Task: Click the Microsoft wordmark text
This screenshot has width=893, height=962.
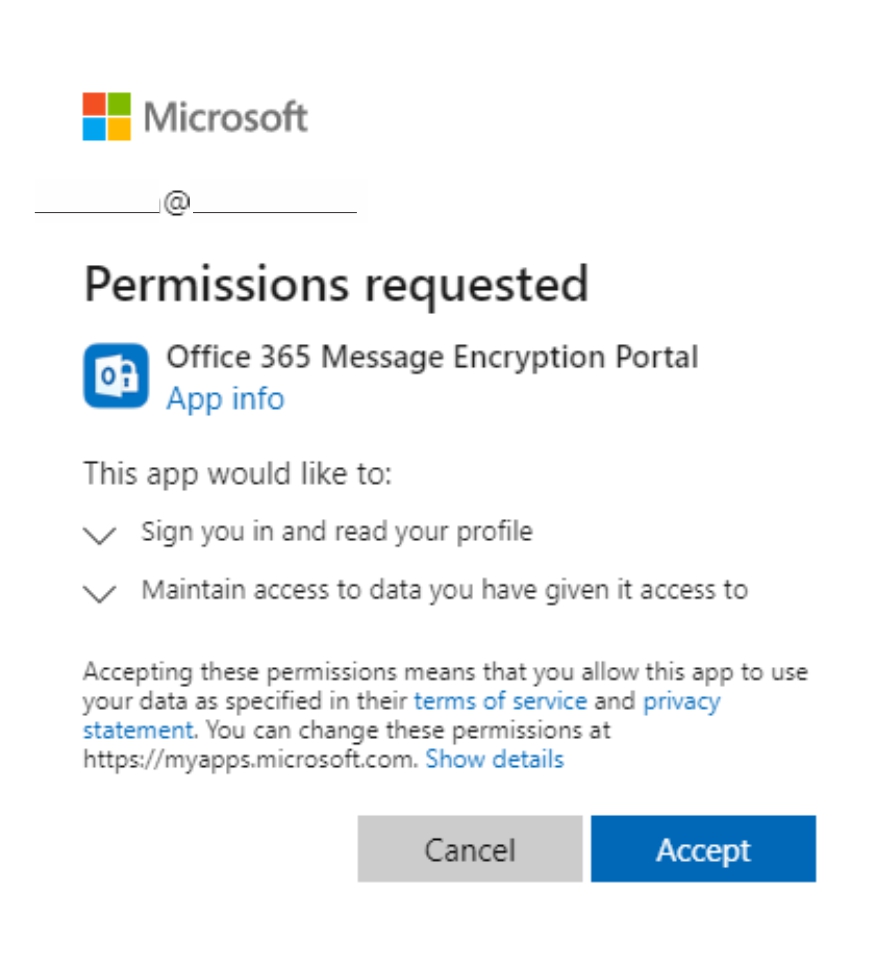Action: pyautogui.click(x=226, y=118)
